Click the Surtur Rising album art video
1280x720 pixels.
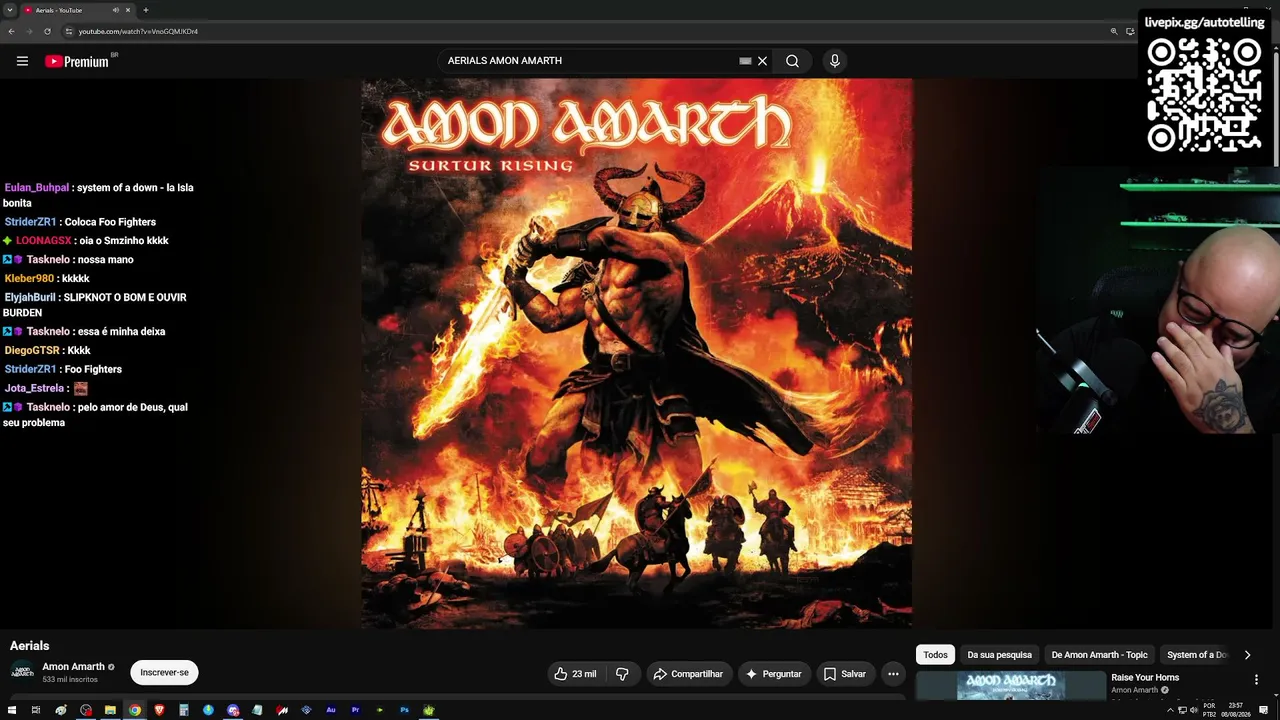(636, 353)
